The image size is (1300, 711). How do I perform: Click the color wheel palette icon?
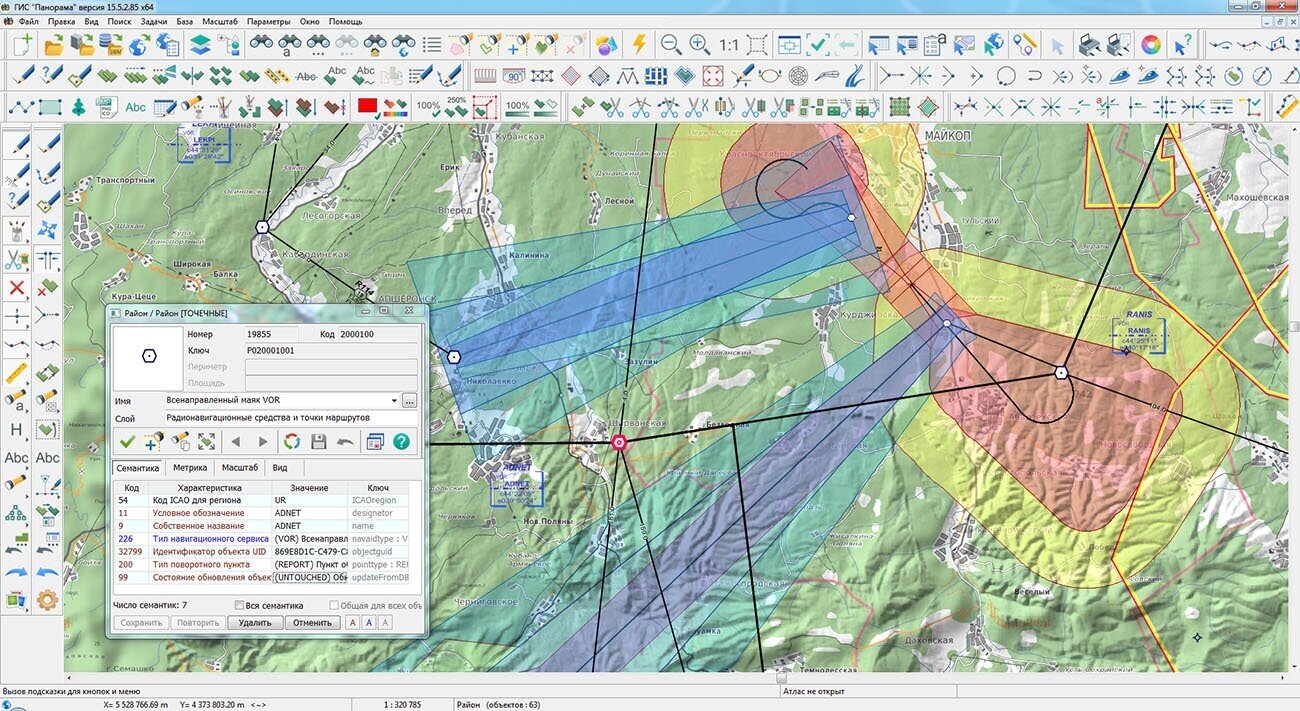pyautogui.click(x=1151, y=45)
